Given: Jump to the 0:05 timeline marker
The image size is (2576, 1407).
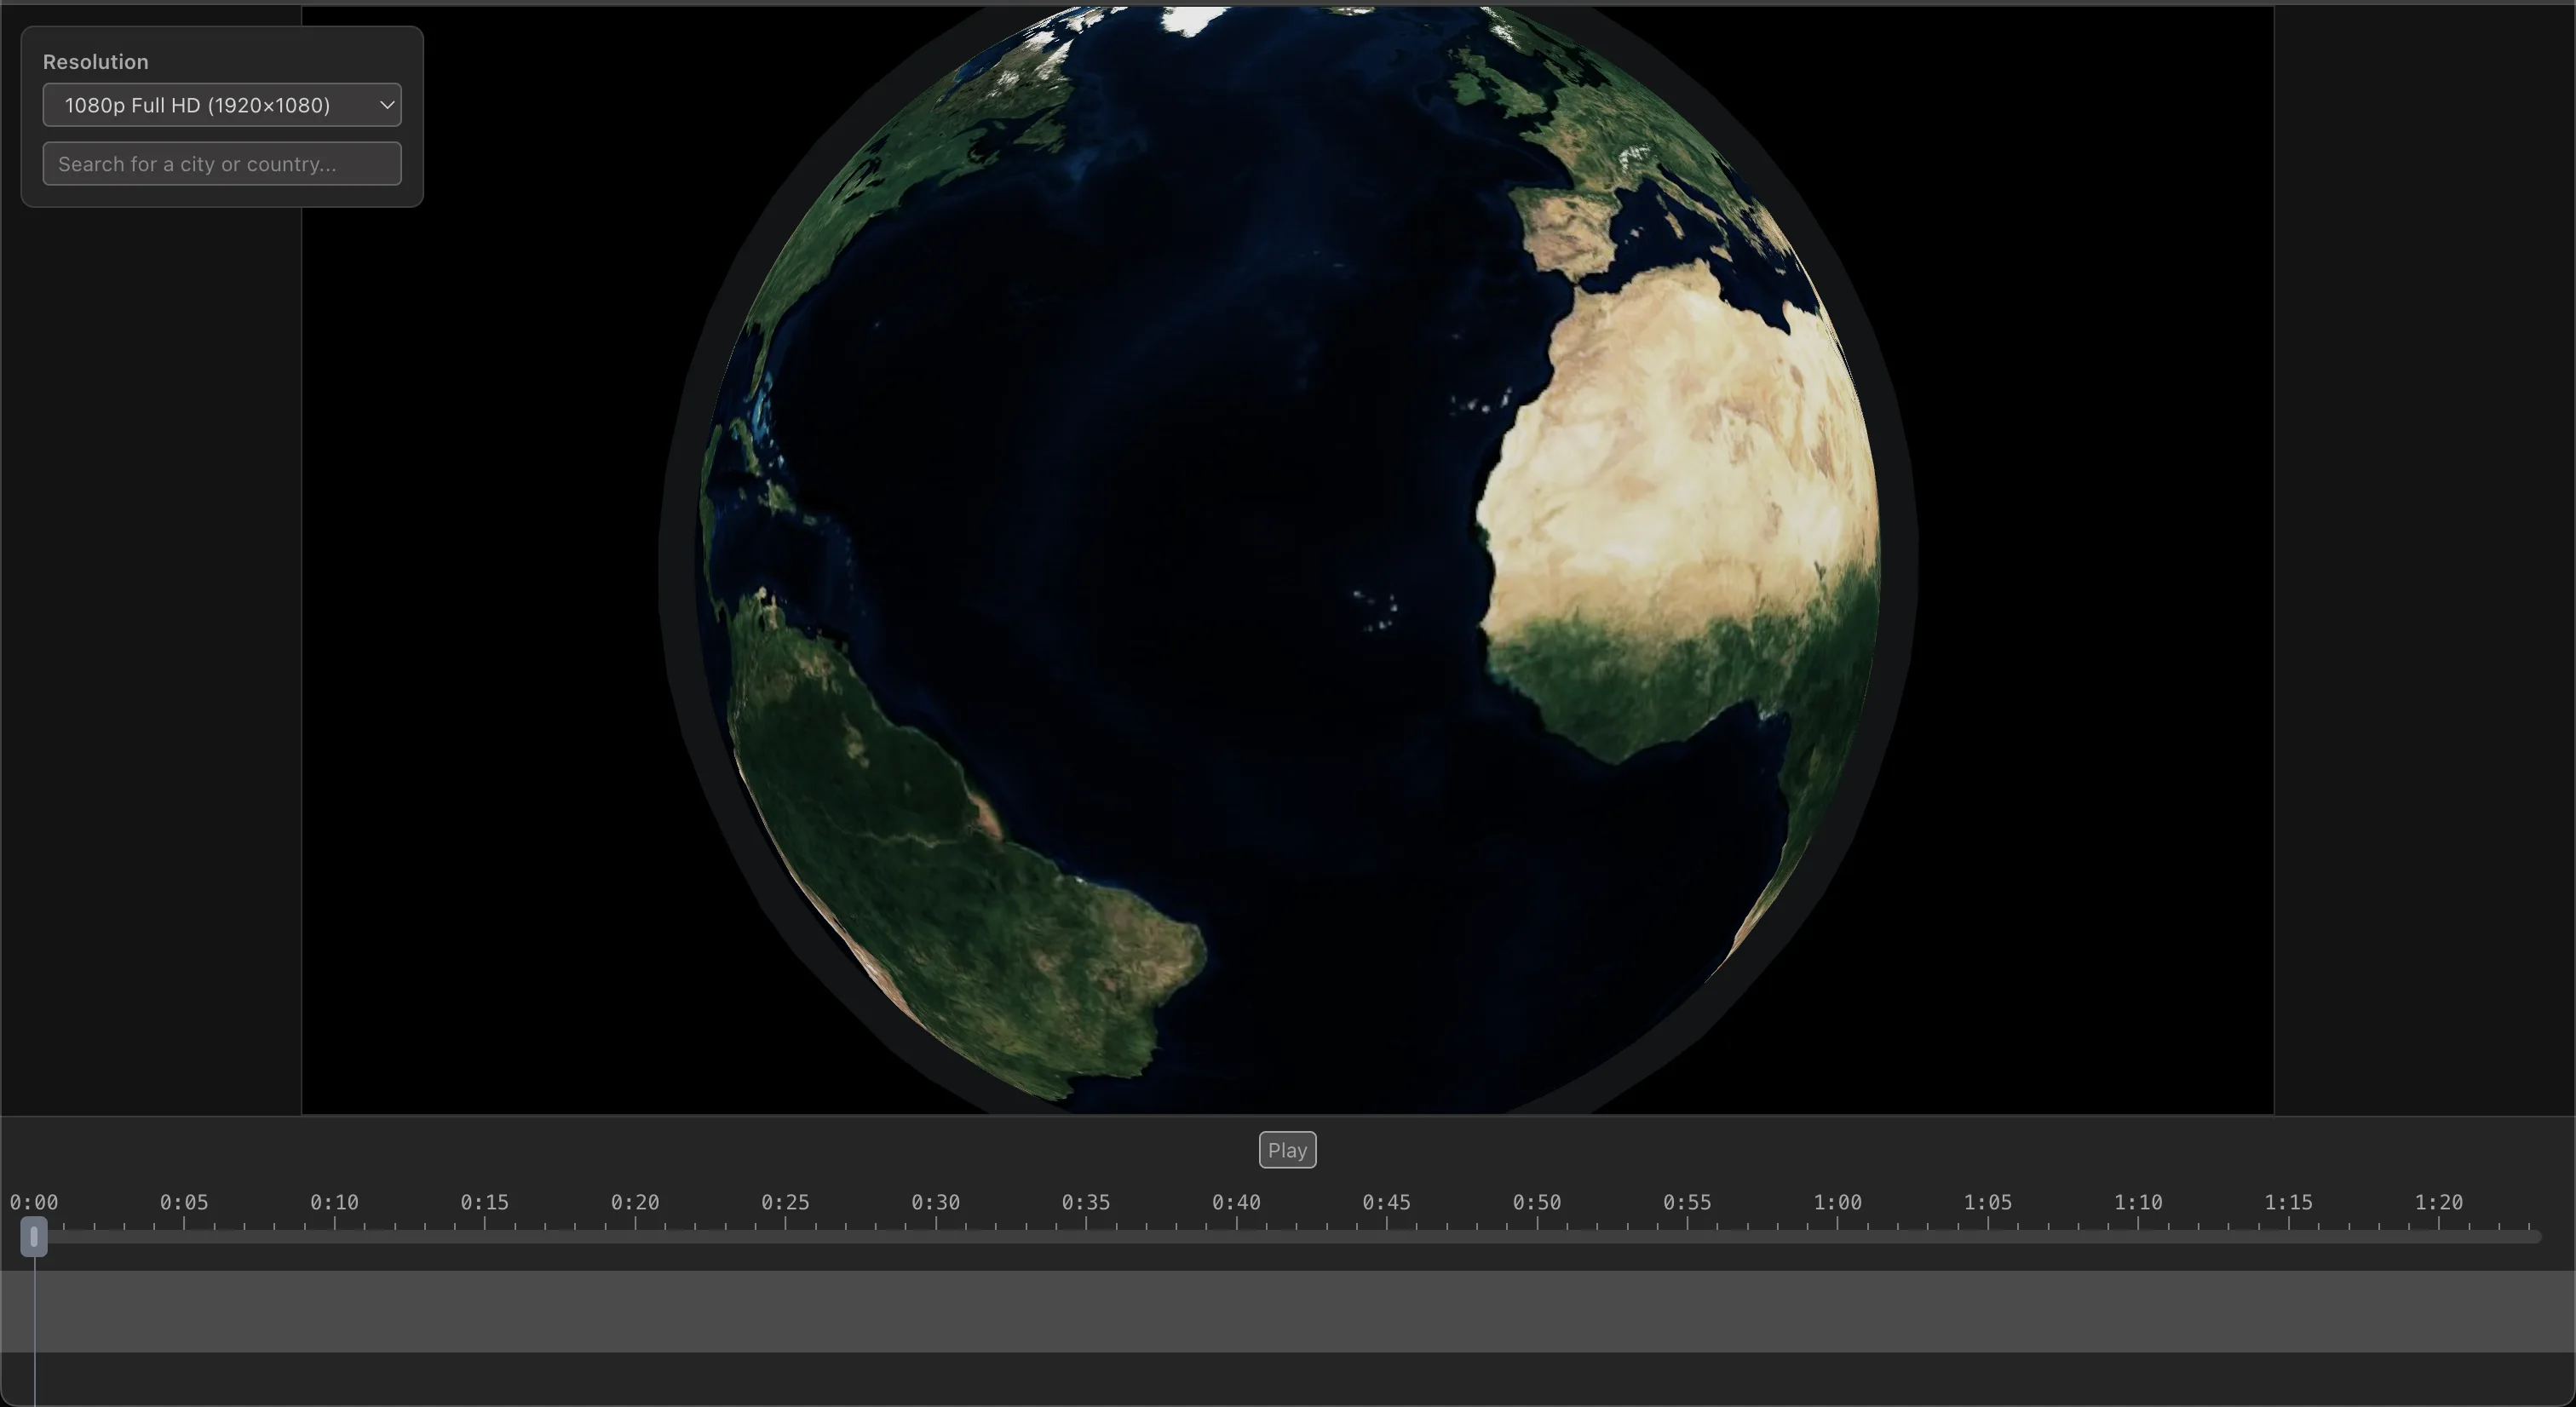Looking at the screenshot, I should (x=184, y=1202).
